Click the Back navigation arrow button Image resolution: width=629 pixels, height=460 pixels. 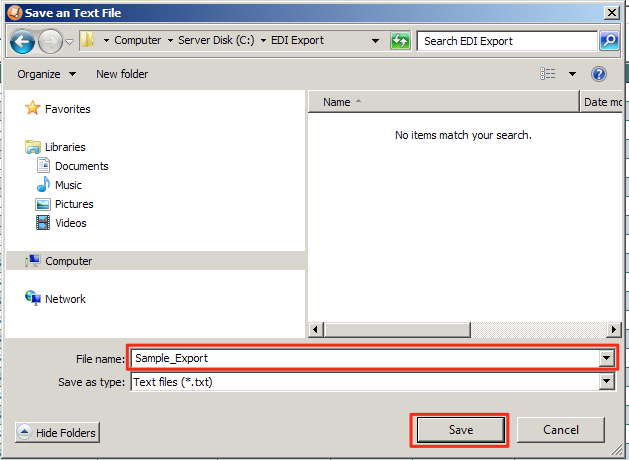[23, 41]
